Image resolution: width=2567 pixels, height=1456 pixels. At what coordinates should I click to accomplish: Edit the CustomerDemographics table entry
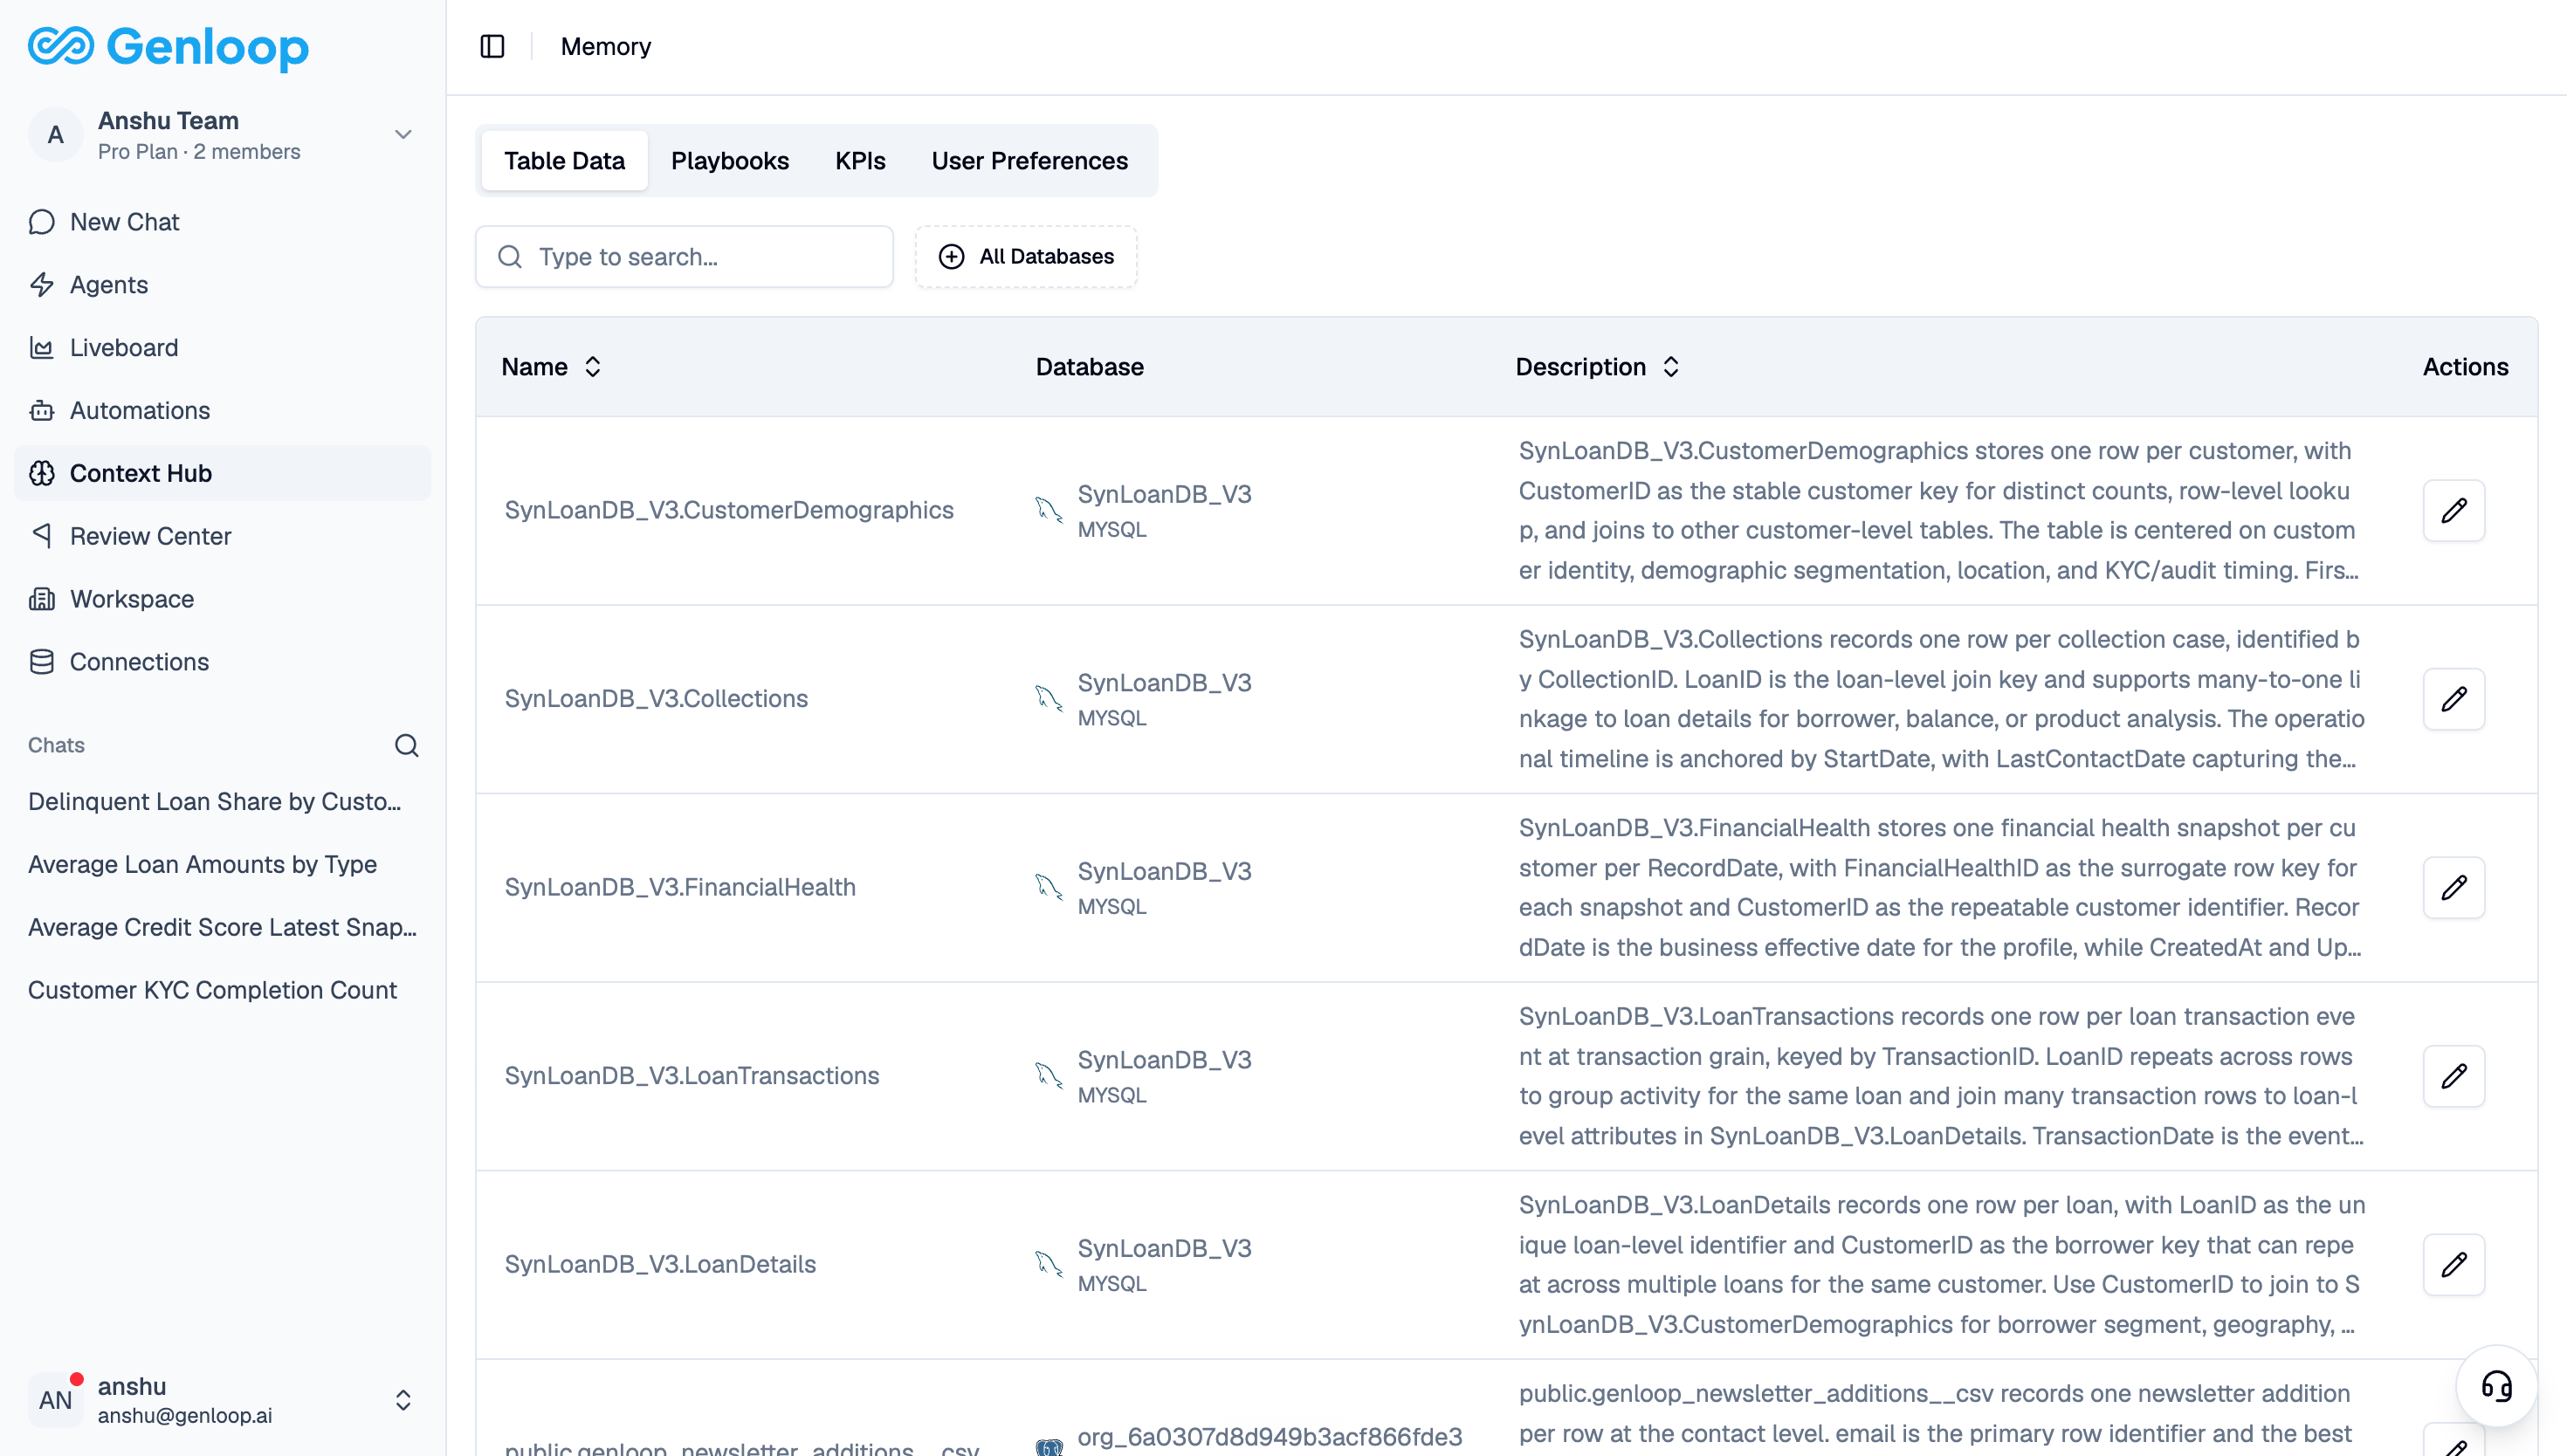coord(2453,511)
